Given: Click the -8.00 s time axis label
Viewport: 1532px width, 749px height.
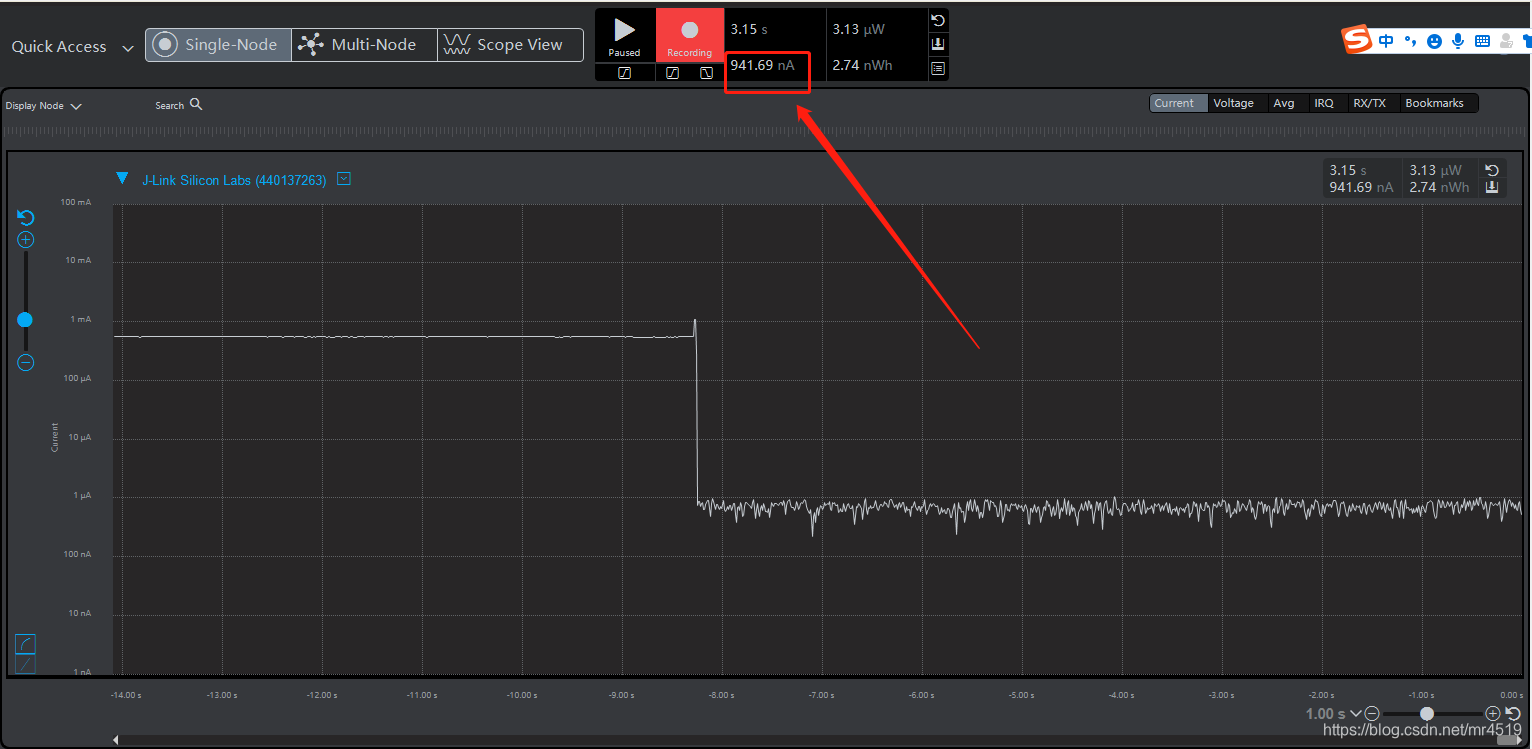Looking at the screenshot, I should [720, 695].
